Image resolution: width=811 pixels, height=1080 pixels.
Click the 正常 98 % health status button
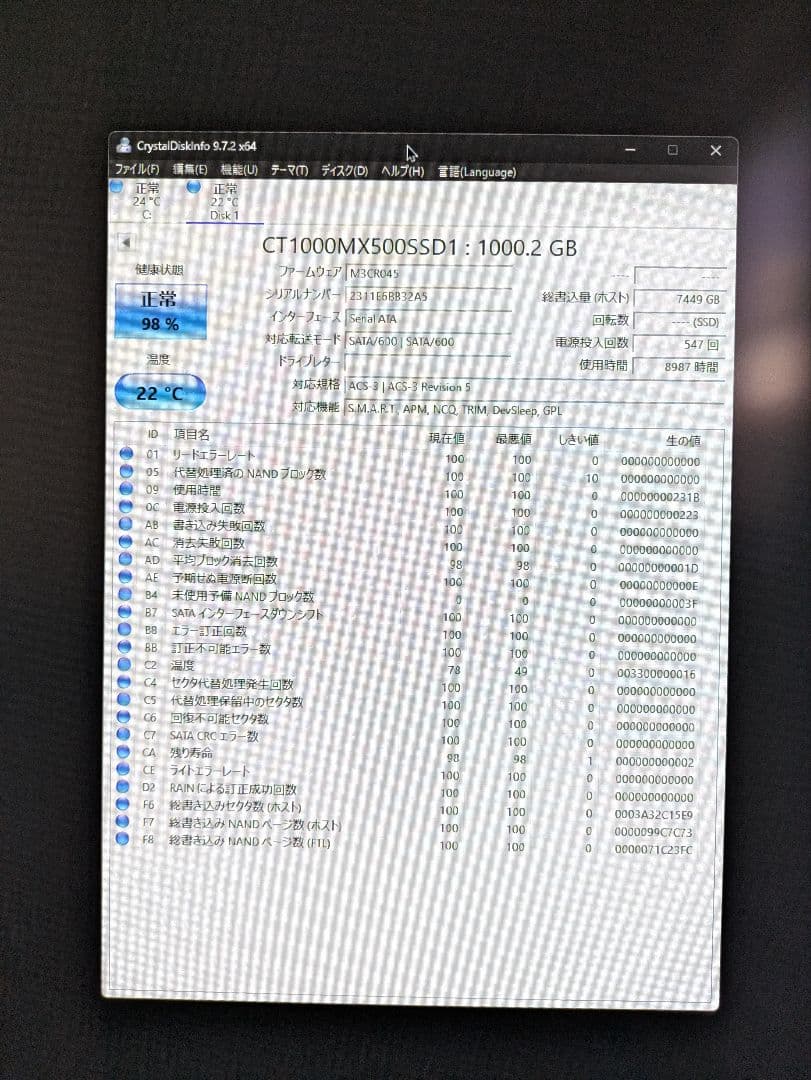(x=161, y=311)
